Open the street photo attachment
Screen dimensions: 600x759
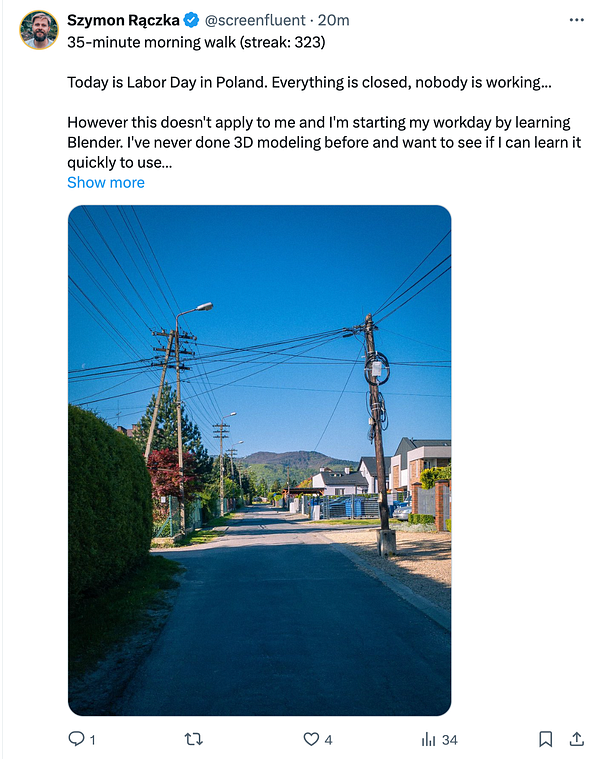259,460
